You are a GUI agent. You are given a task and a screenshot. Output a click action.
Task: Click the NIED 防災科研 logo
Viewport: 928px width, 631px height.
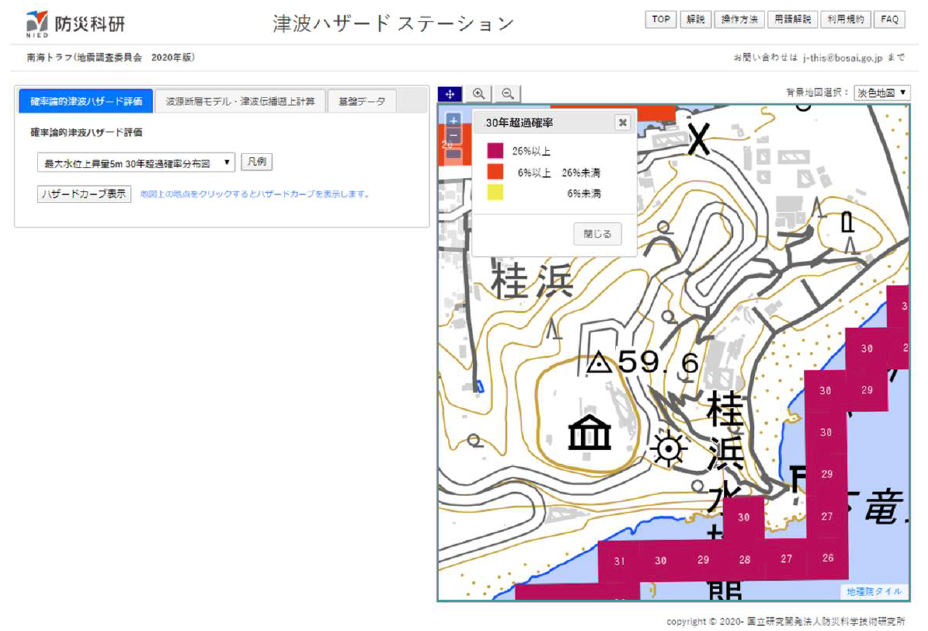coord(62,24)
